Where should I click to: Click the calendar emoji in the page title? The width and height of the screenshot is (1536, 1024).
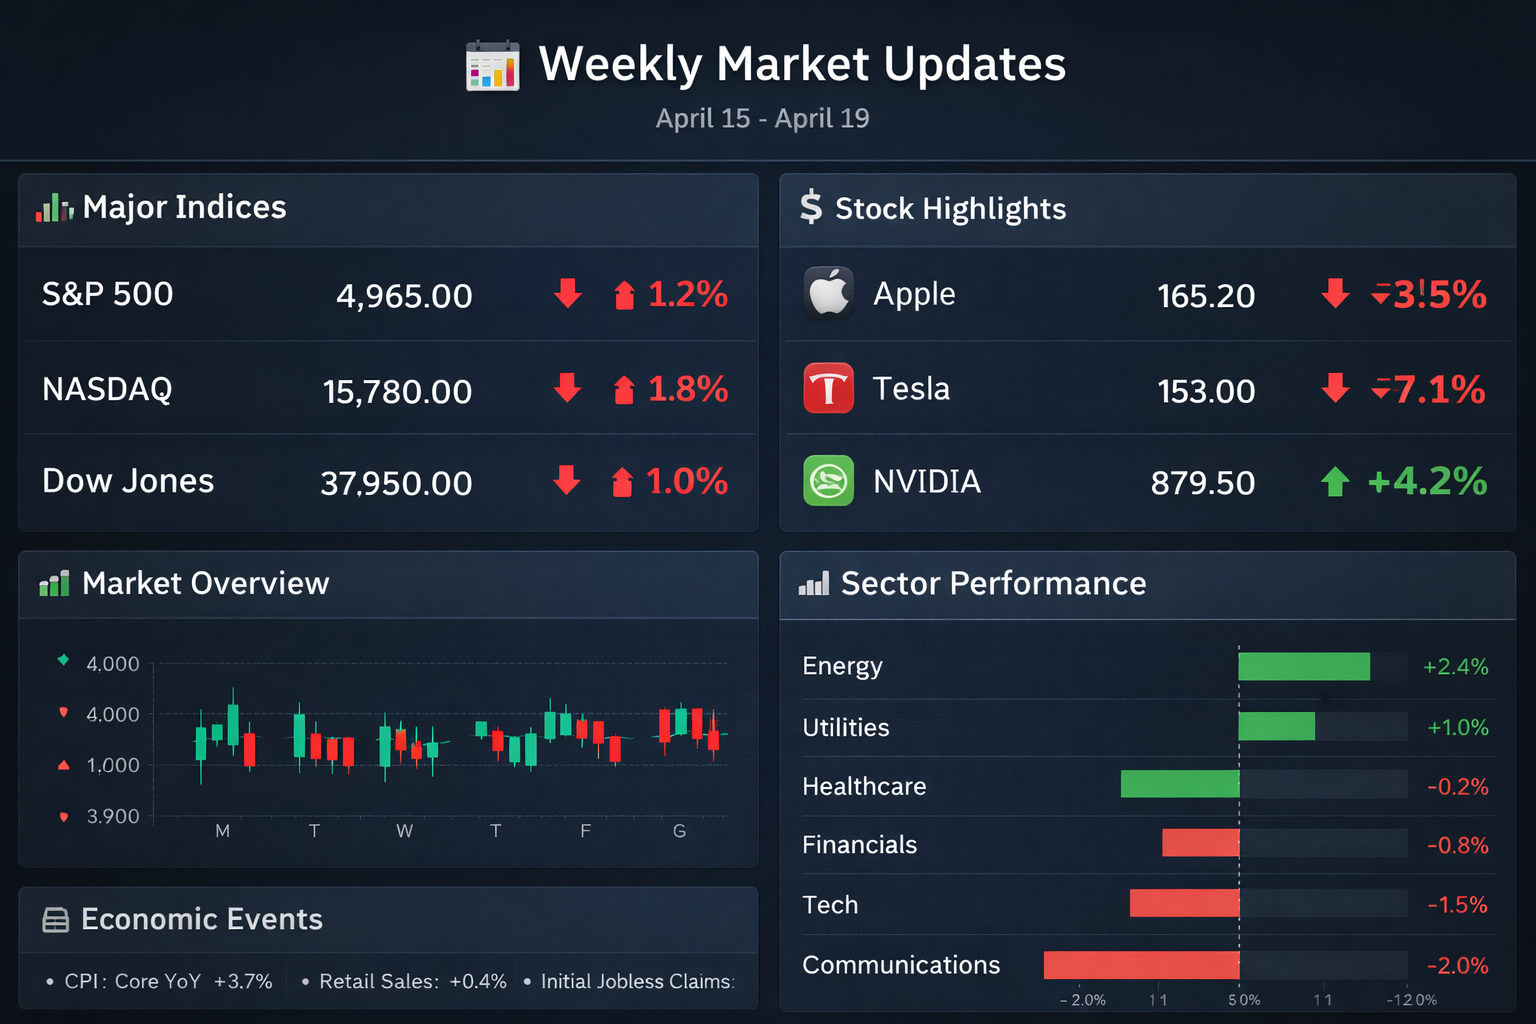point(492,64)
